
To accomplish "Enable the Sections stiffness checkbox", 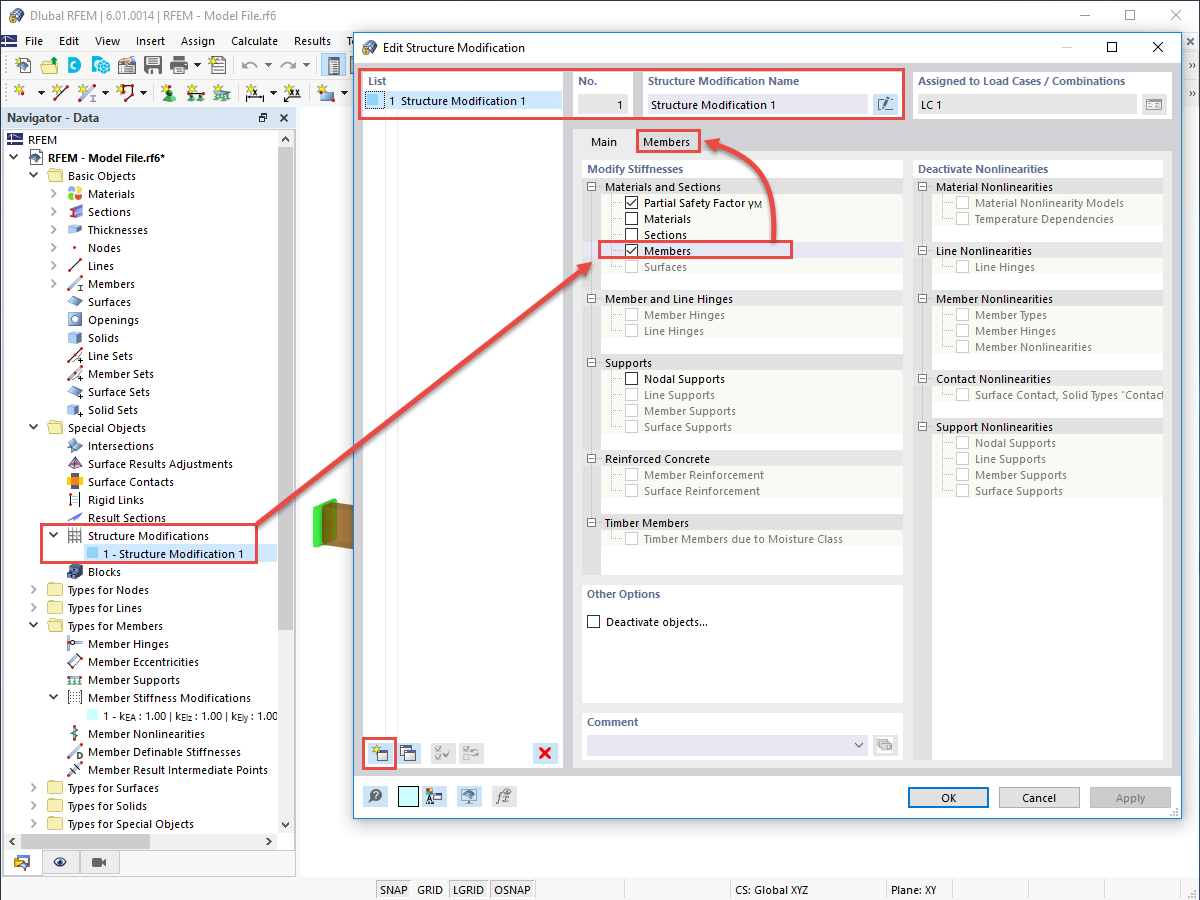I will tap(633, 234).
